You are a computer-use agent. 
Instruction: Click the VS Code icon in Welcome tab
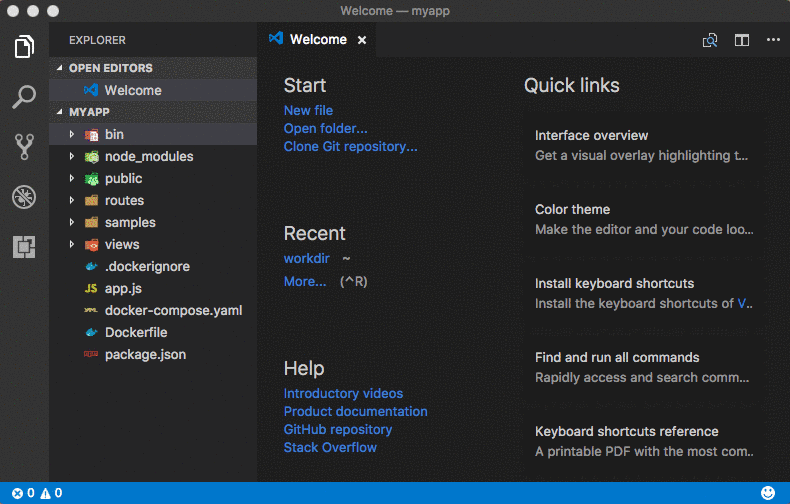click(x=276, y=38)
